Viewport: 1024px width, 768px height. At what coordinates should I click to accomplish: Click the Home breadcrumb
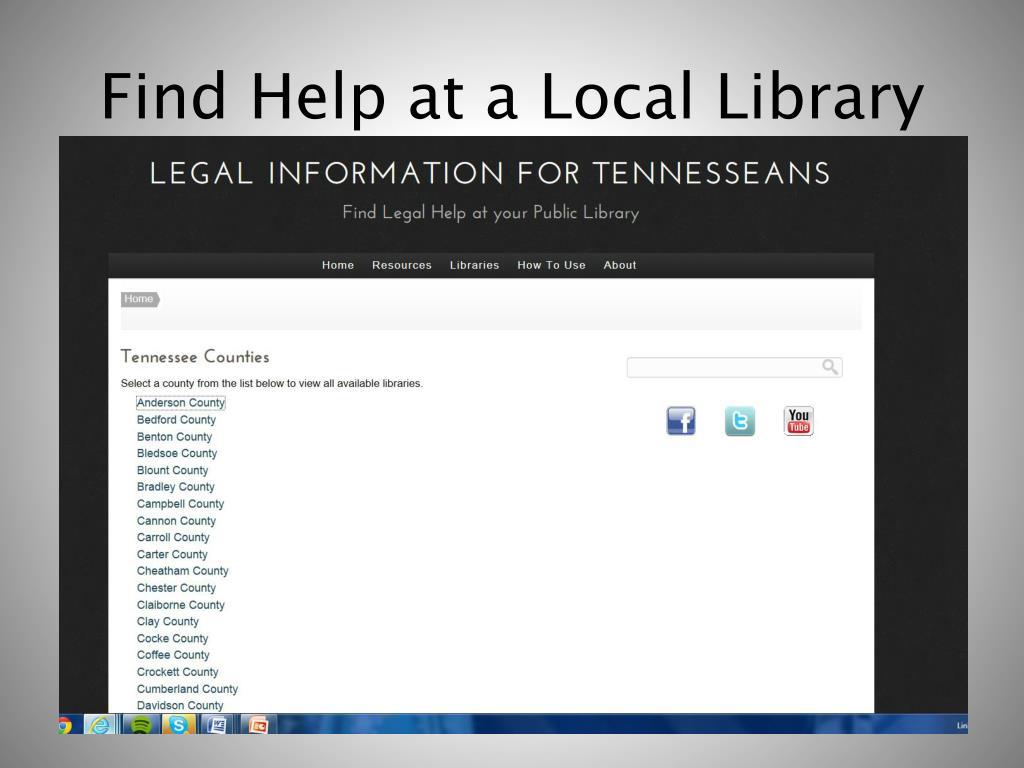point(140,299)
